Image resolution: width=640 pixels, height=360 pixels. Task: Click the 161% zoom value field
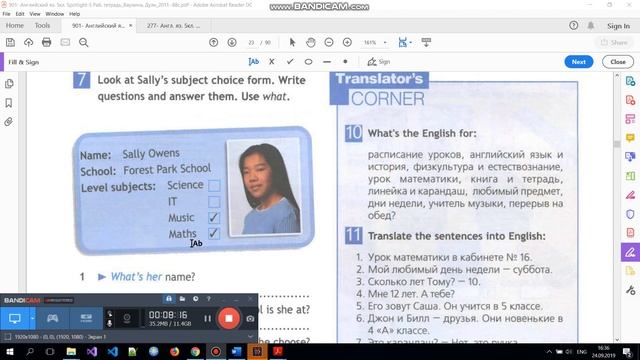(370, 42)
